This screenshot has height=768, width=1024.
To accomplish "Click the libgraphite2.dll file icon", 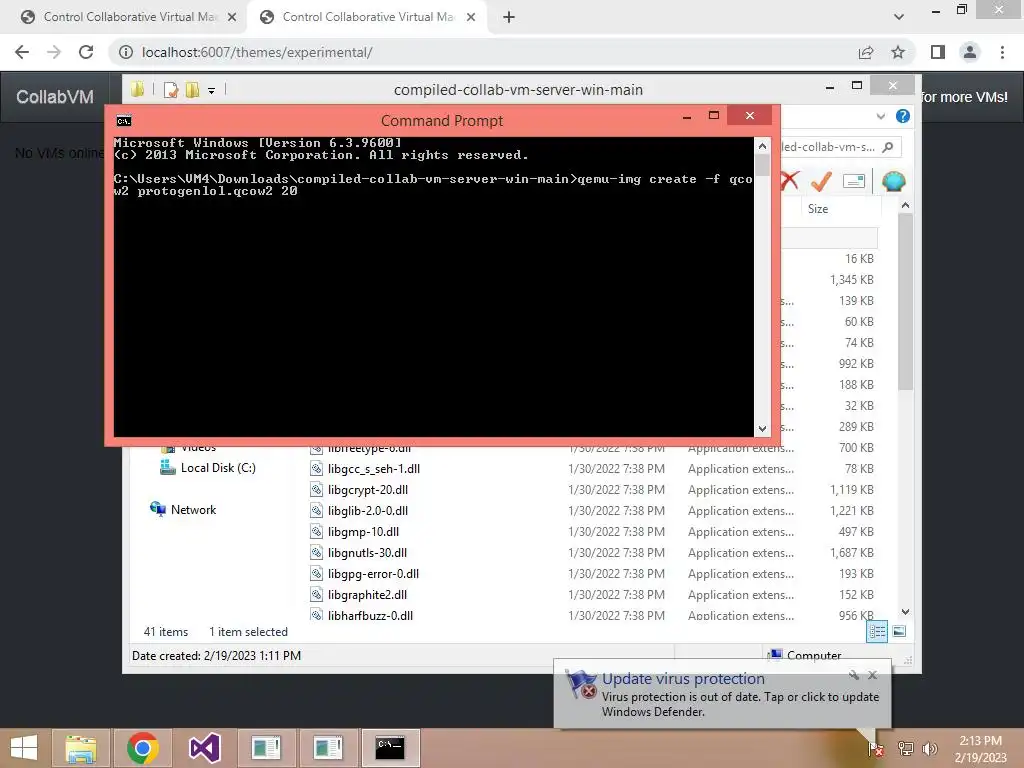I will point(316,595).
